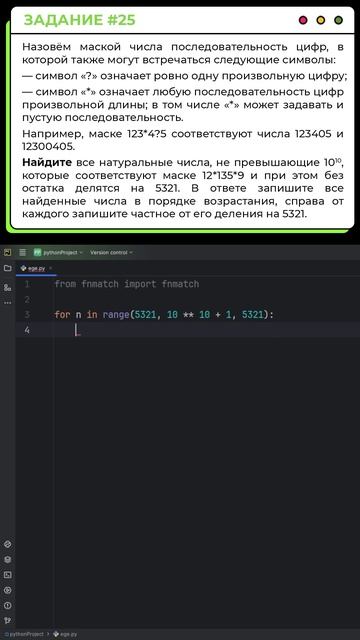The height and width of the screenshot is (640, 360).
Task: Open the Project folder tool window
Action: (7, 268)
